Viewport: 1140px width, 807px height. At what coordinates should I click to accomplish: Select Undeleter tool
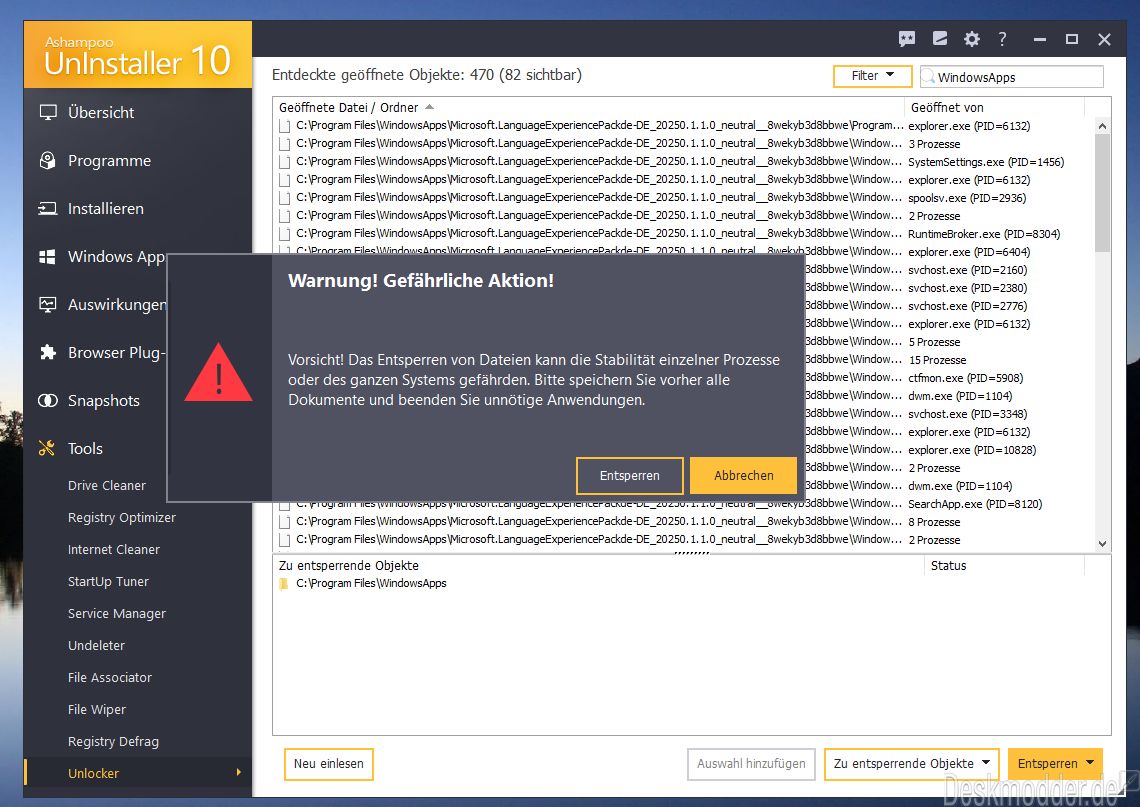coord(96,646)
